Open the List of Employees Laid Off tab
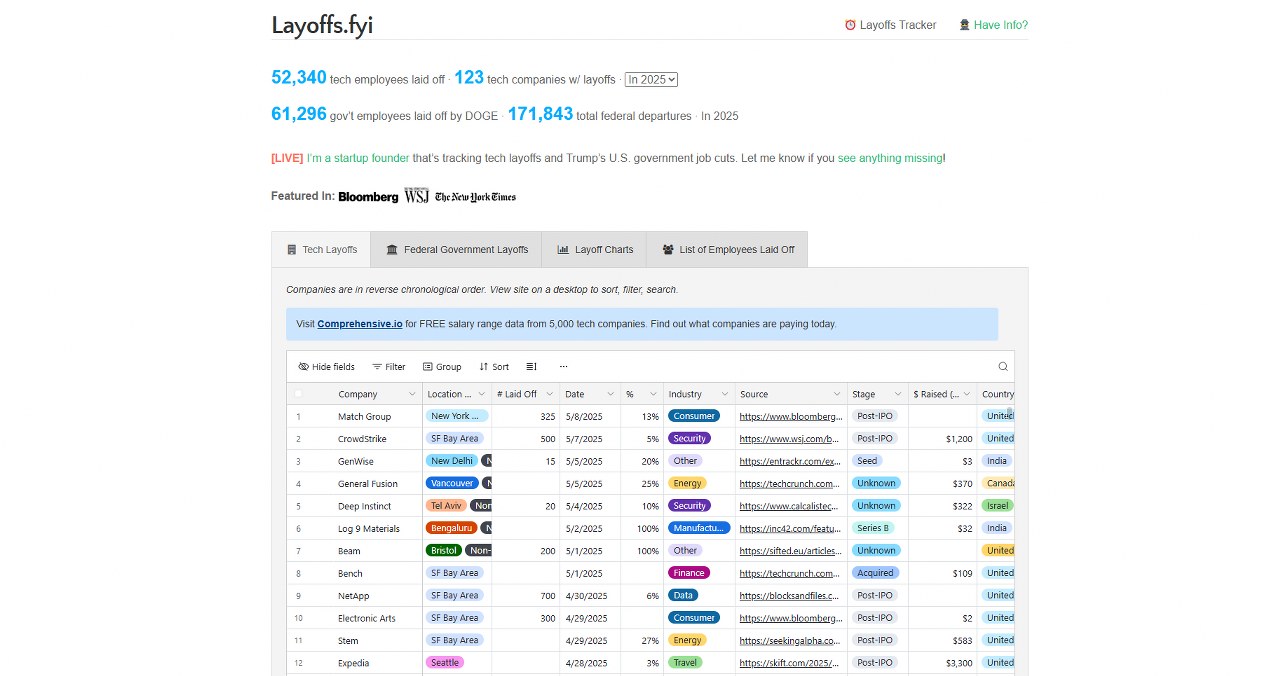 [x=727, y=250]
